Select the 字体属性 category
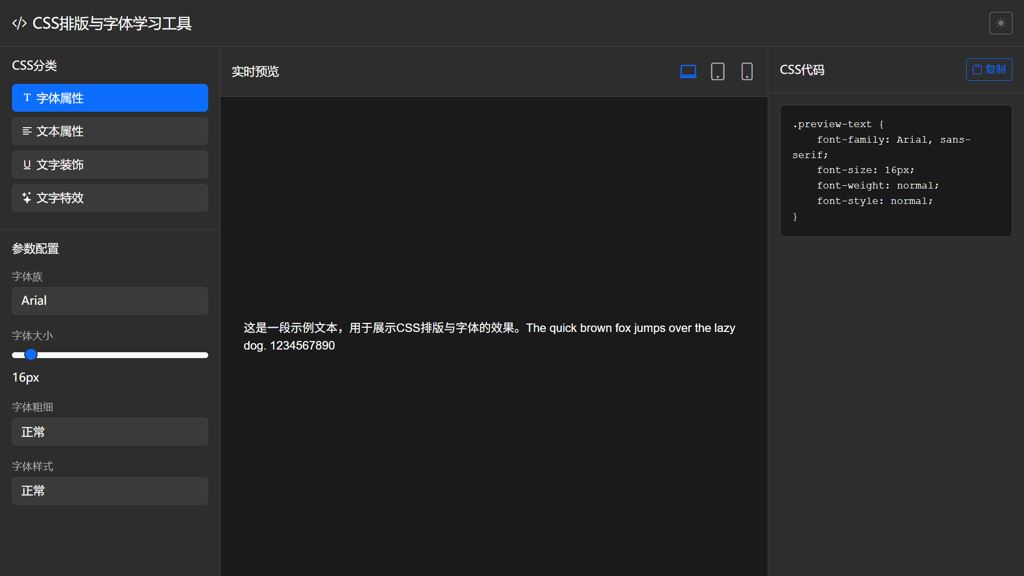Screen dimensions: 1024x576 click(x=110, y=98)
